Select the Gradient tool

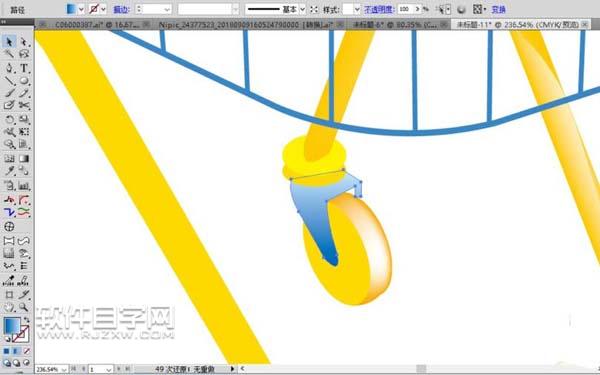24,158
